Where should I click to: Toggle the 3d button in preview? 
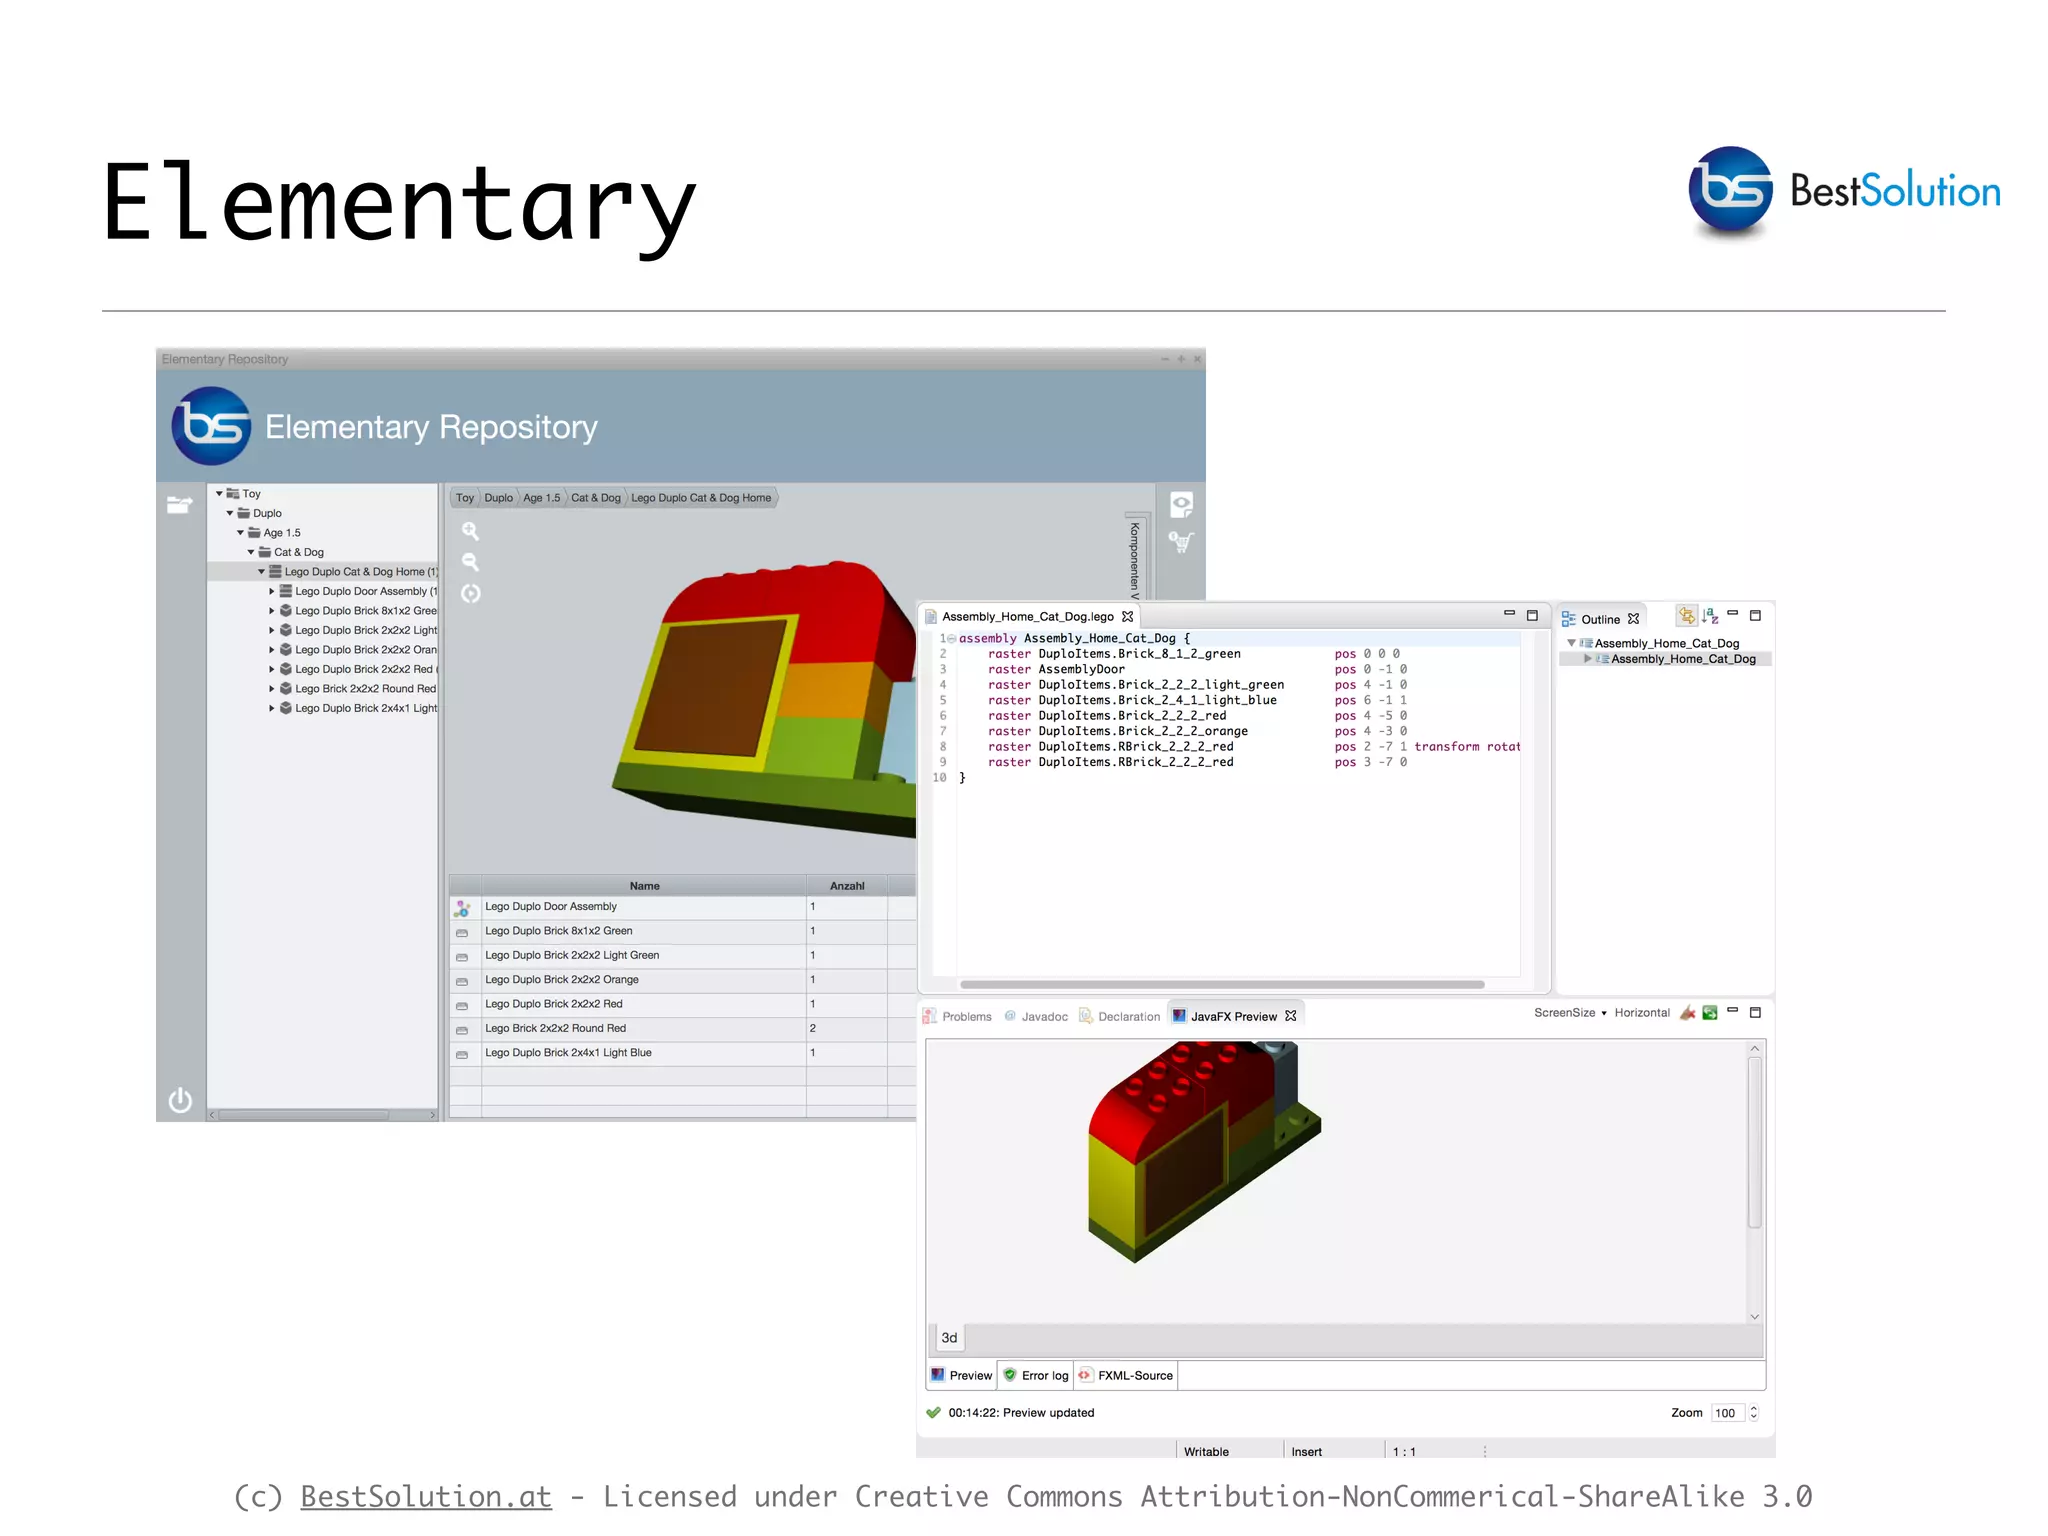[x=949, y=1338]
